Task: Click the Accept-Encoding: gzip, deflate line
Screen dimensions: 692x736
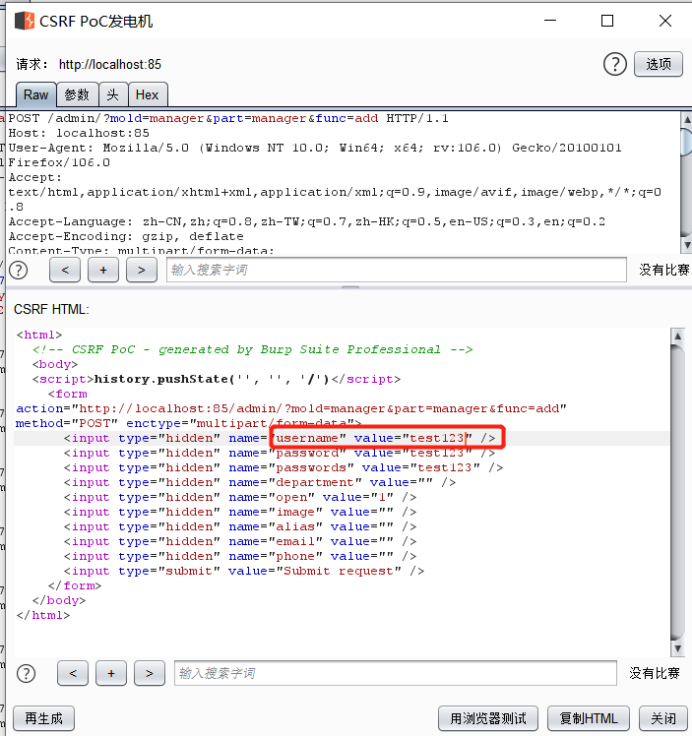Action: click(x=126, y=236)
